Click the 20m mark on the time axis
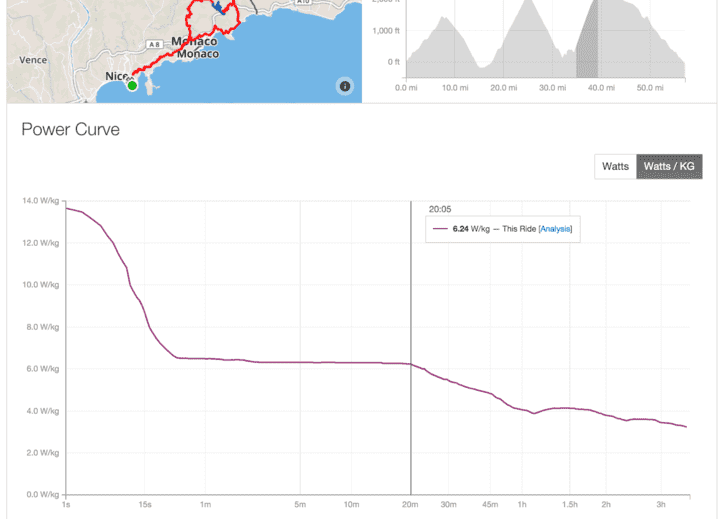725x519 pixels. (x=411, y=504)
